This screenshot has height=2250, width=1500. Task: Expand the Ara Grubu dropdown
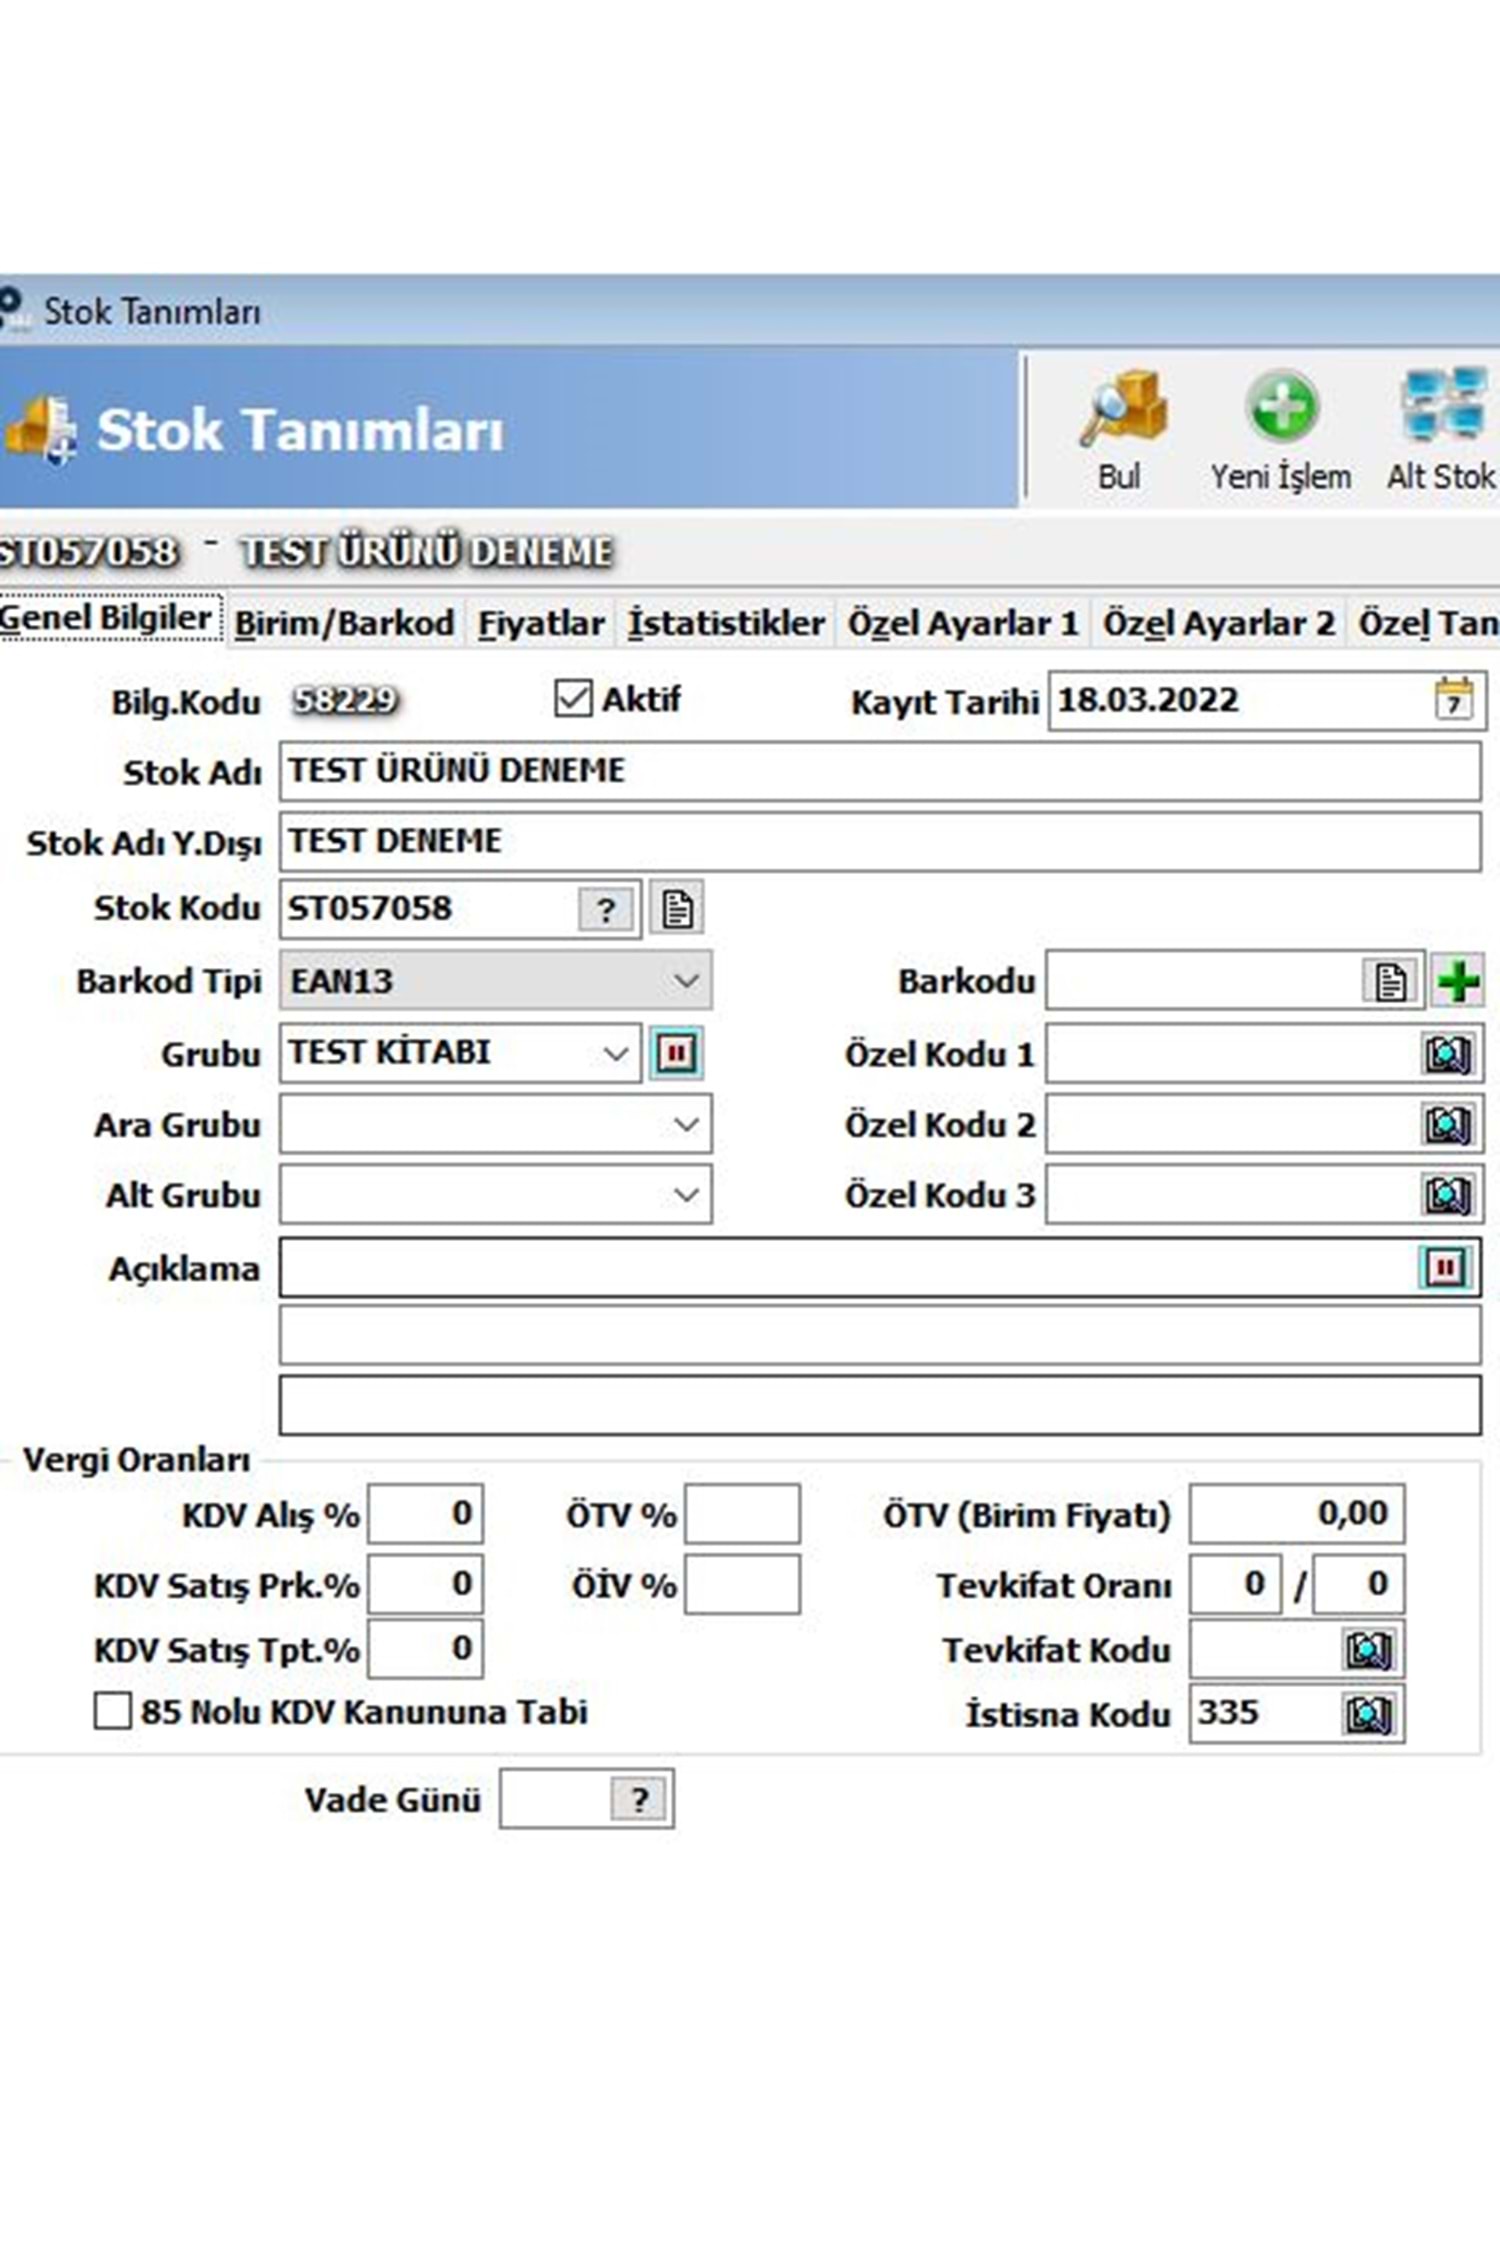(x=686, y=1125)
